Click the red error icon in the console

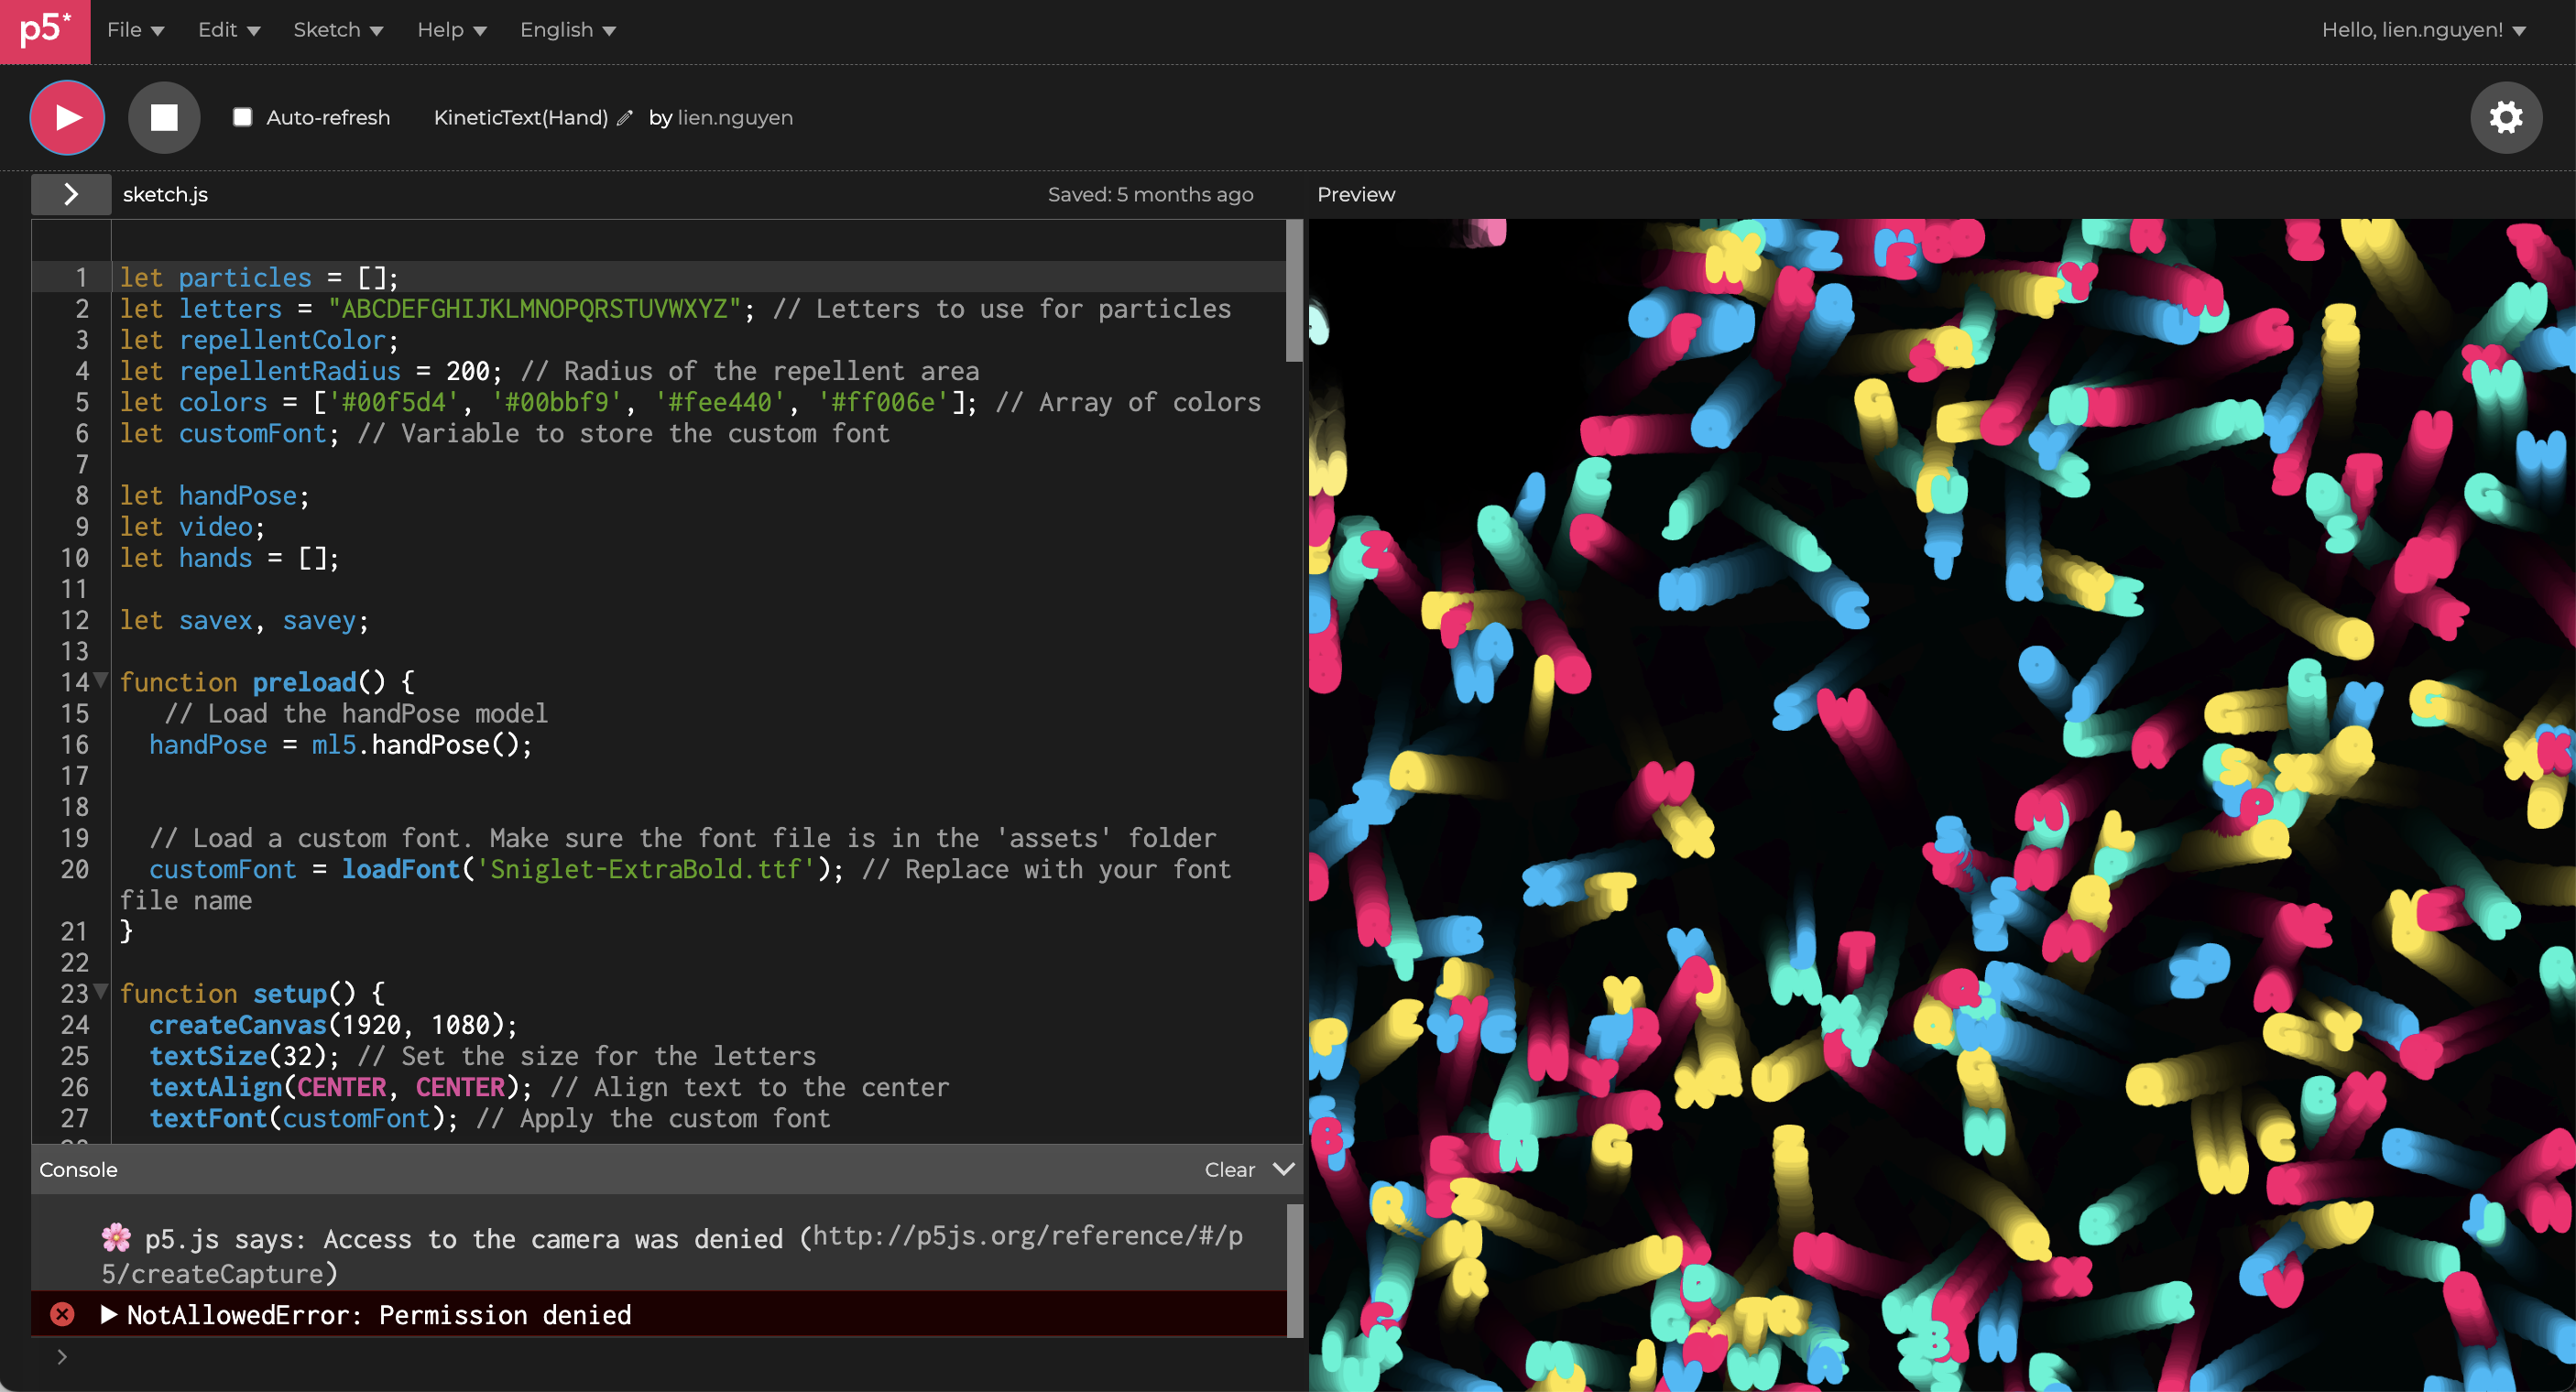click(62, 1314)
